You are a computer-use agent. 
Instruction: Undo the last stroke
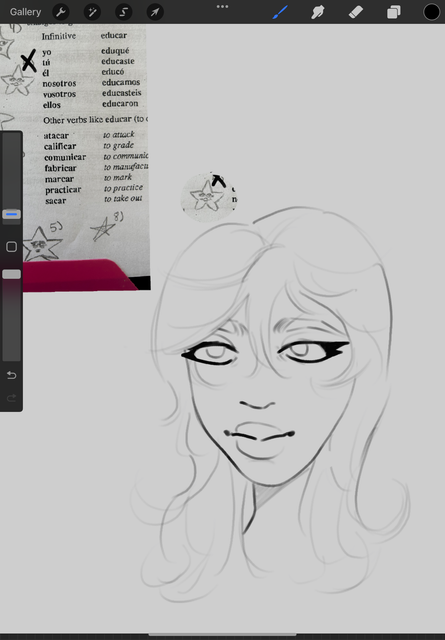11,375
